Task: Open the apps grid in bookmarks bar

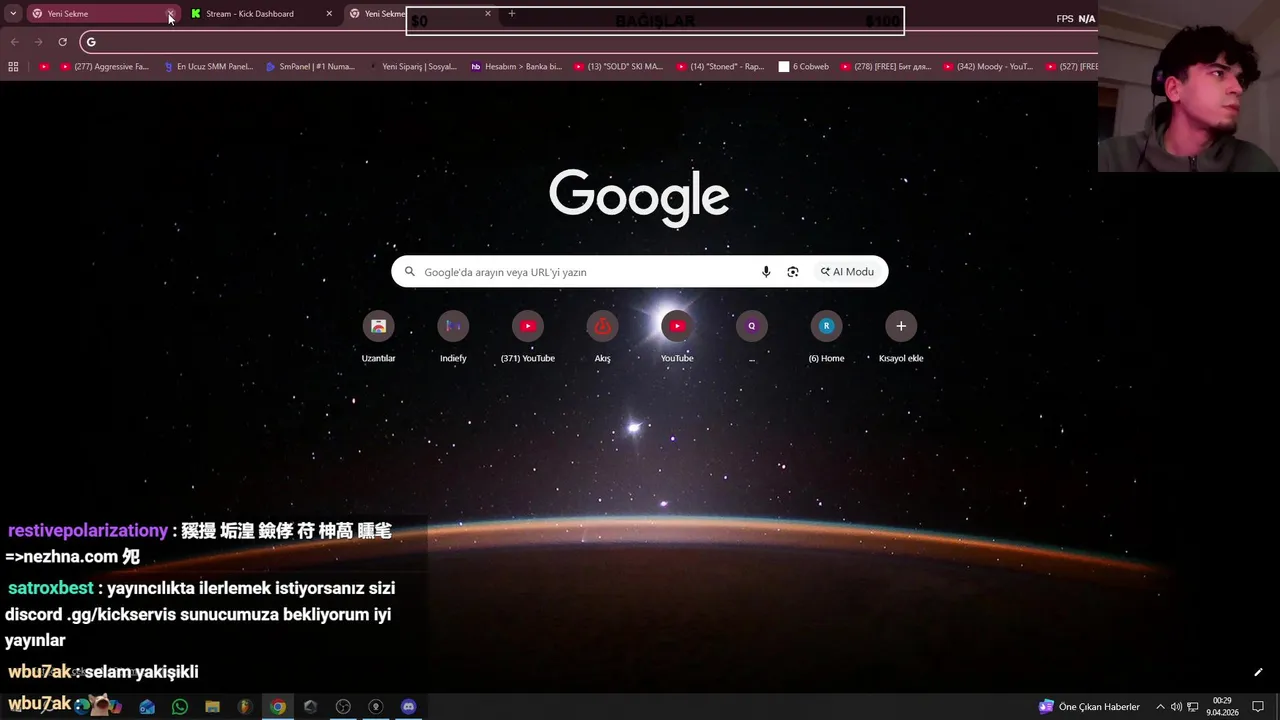Action: pyautogui.click(x=13, y=67)
